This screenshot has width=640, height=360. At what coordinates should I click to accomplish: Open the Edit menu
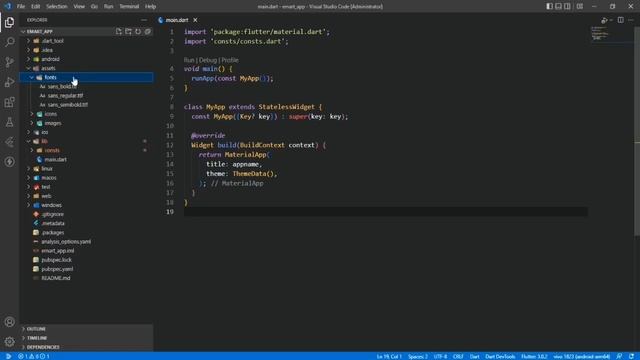pyautogui.click(x=36, y=7)
